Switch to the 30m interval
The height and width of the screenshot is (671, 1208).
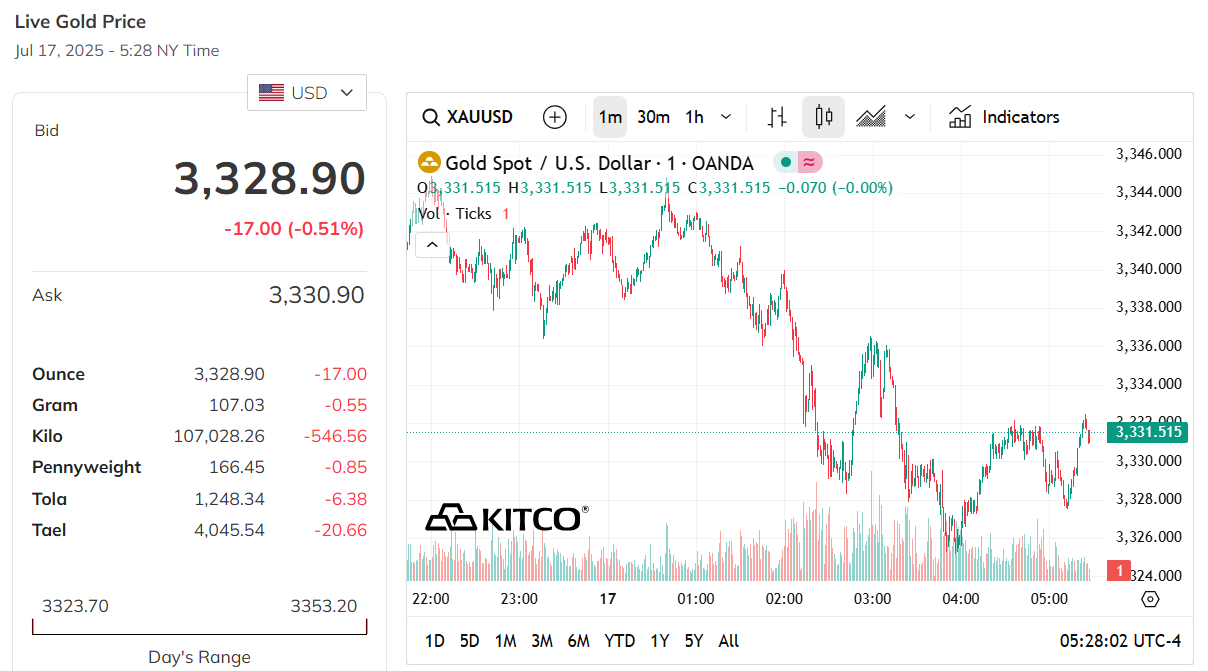point(653,117)
